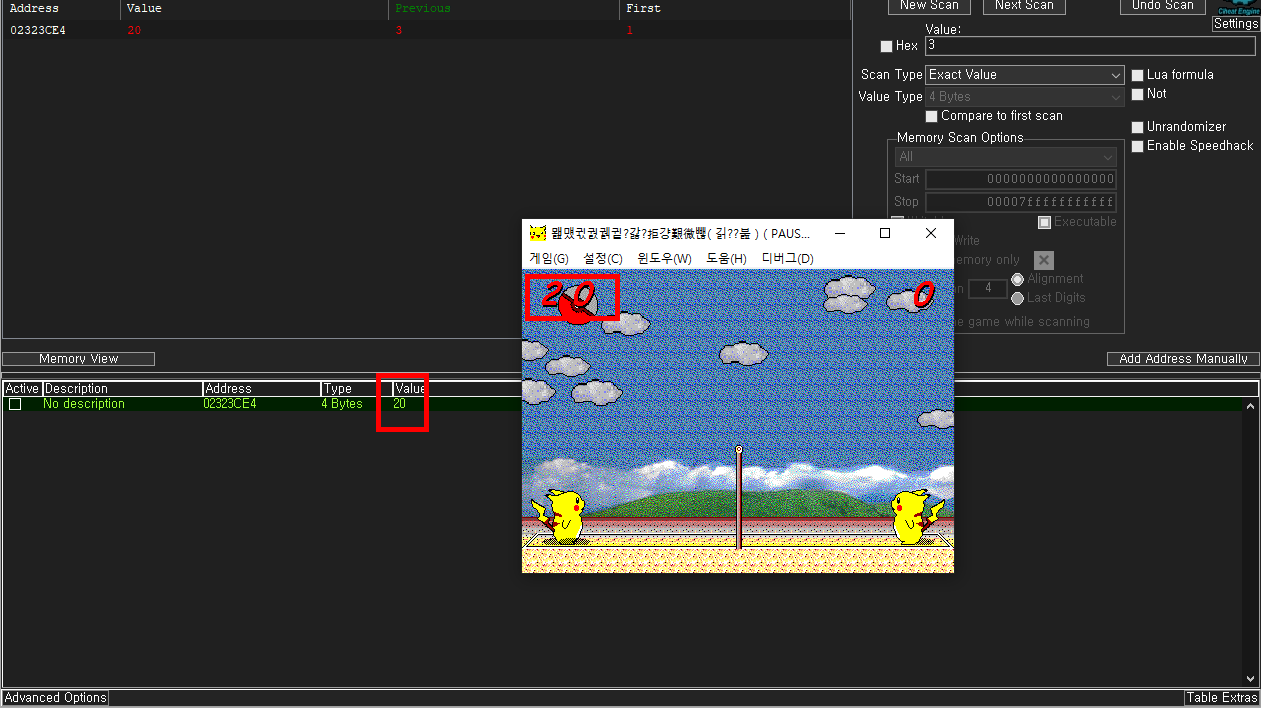Open the 도움(H) menu in game window

(727, 259)
